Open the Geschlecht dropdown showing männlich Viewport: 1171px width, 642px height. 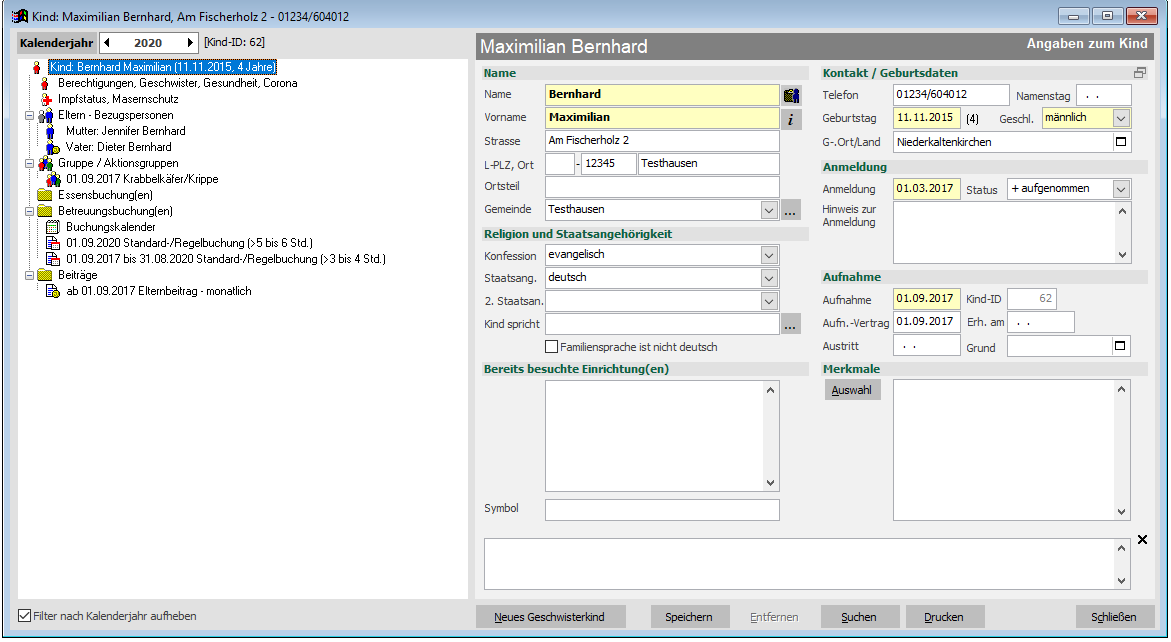click(1122, 118)
